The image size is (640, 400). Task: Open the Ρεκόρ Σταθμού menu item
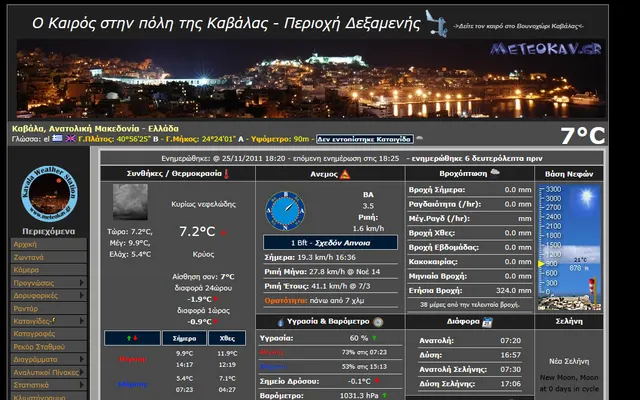49,347
